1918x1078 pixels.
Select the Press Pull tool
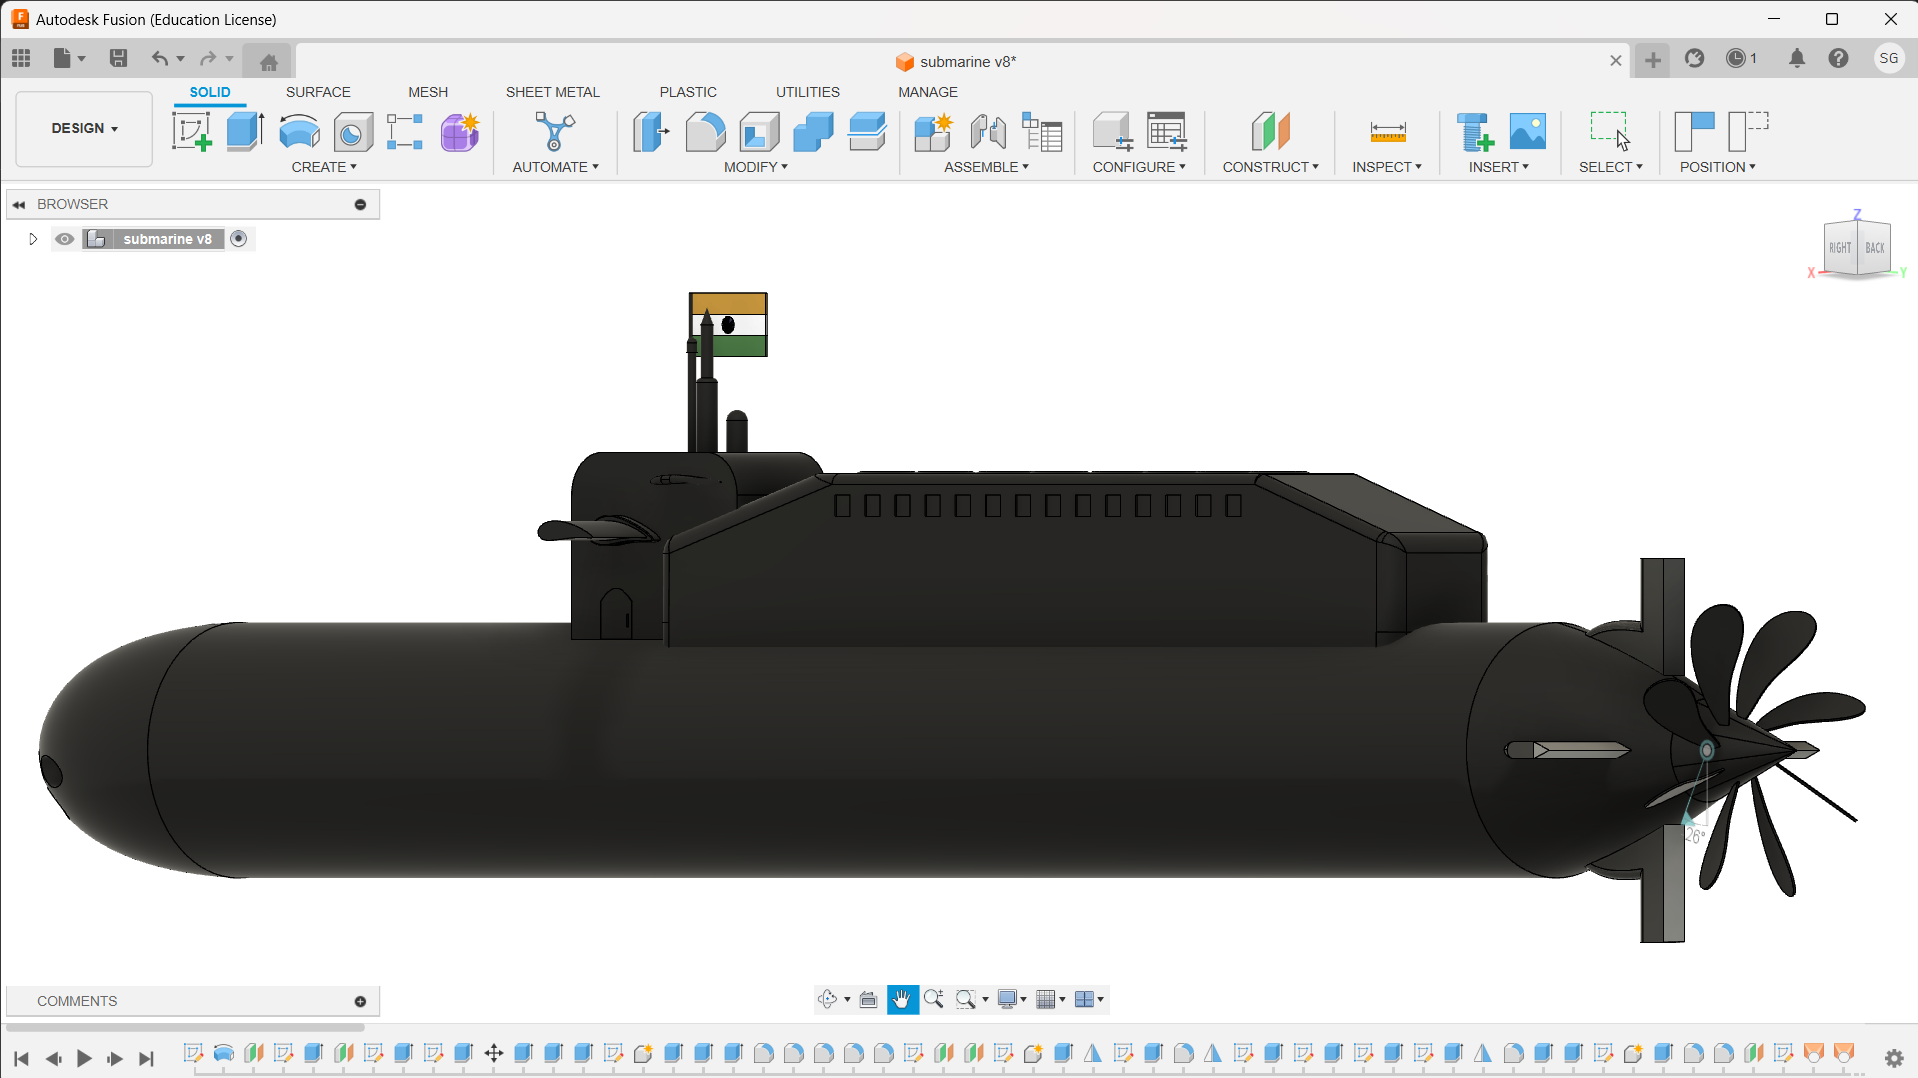tap(651, 131)
